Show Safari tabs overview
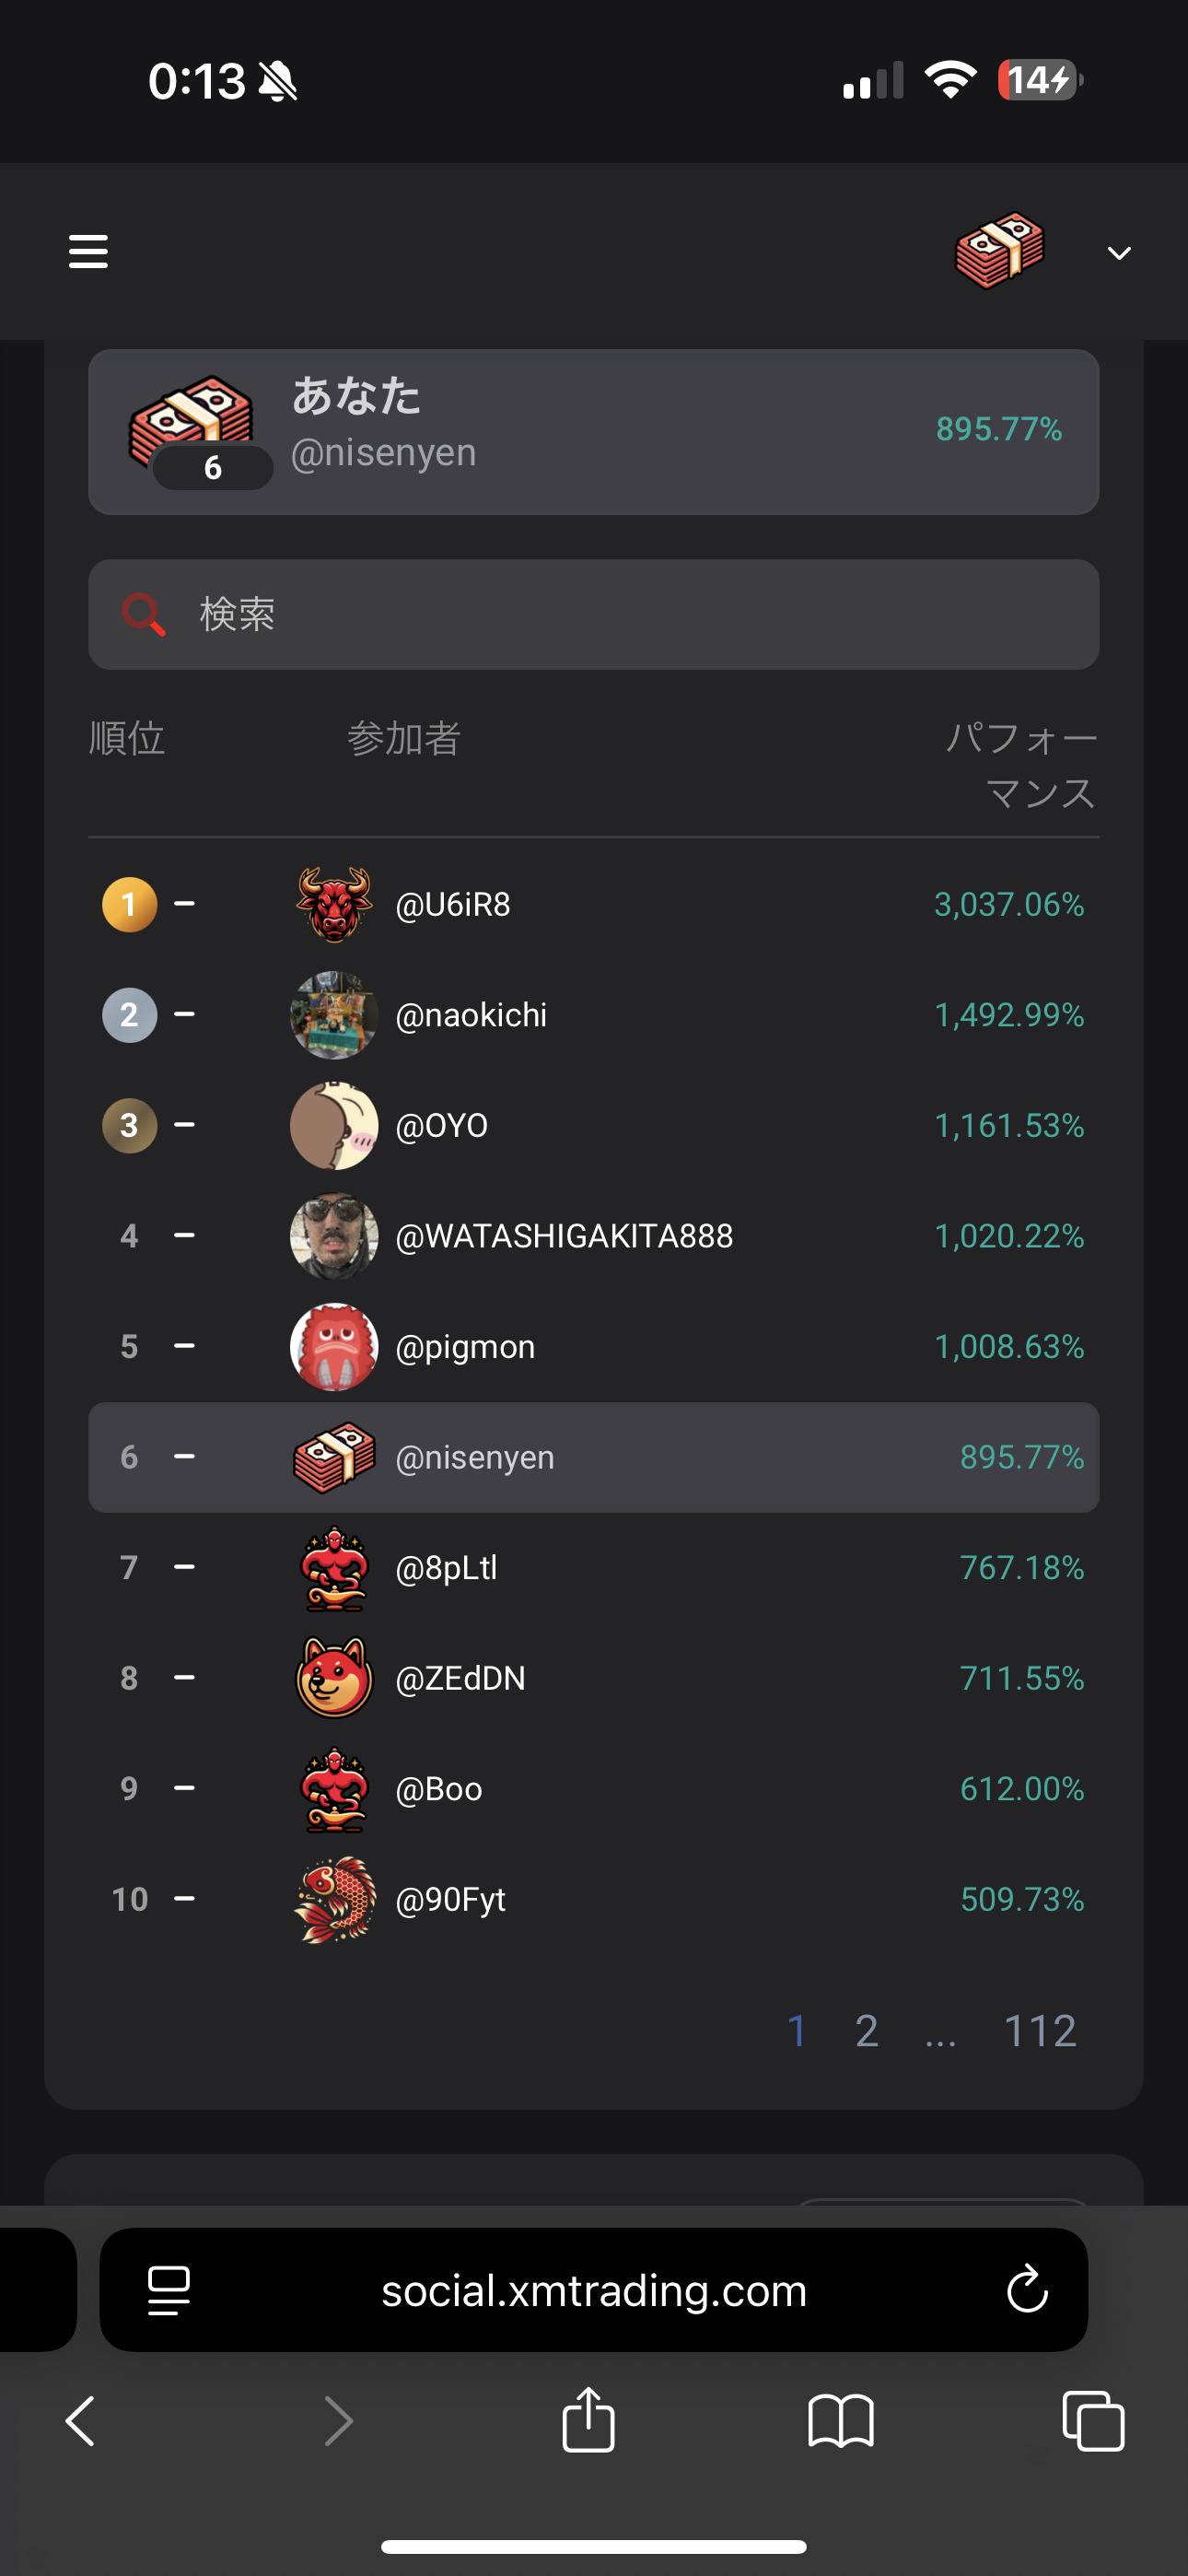Viewport: 1188px width, 2576px height. (1092, 2421)
